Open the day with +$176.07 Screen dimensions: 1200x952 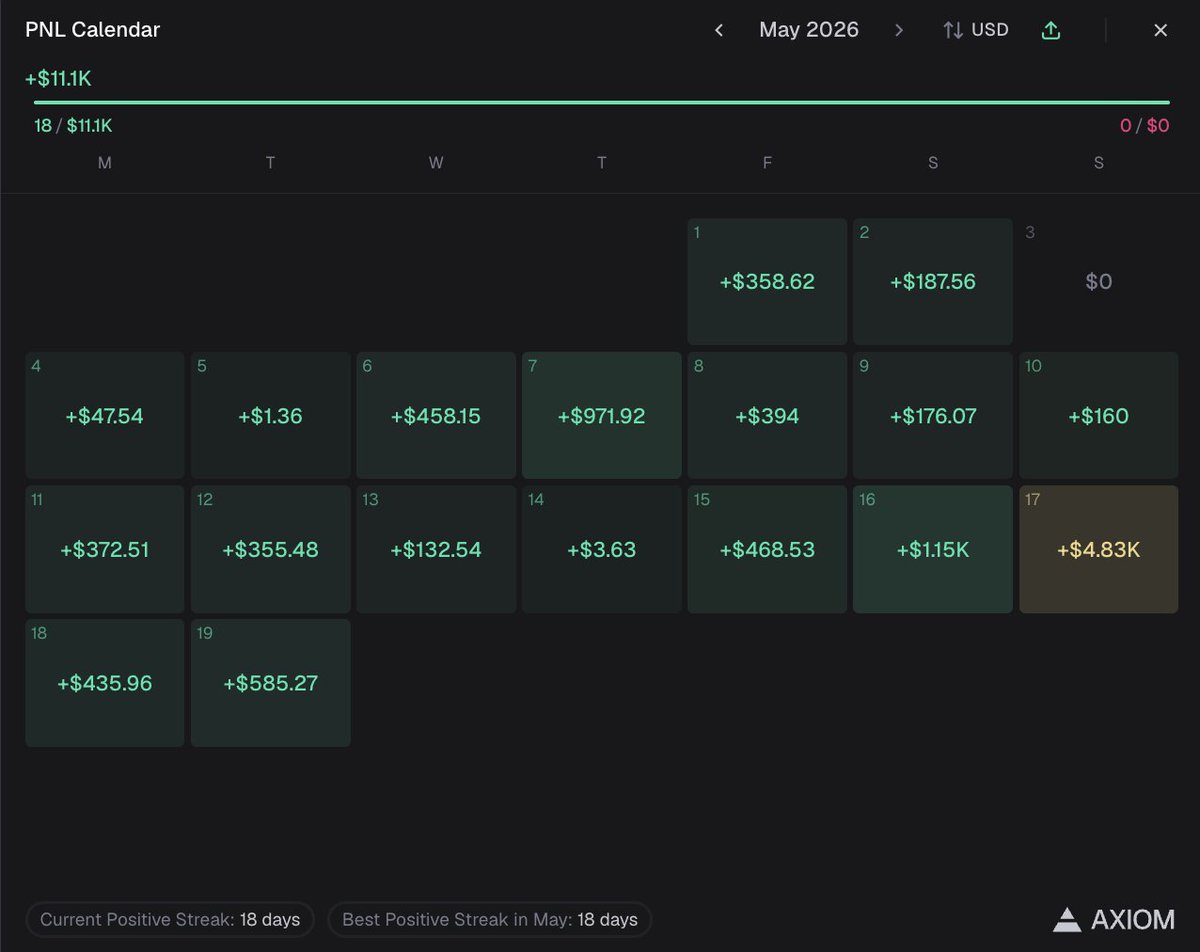tap(933, 415)
